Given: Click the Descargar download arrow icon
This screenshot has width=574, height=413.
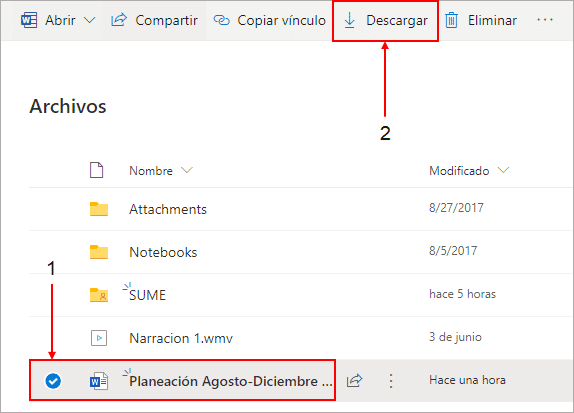Looking at the screenshot, I should pos(350,21).
